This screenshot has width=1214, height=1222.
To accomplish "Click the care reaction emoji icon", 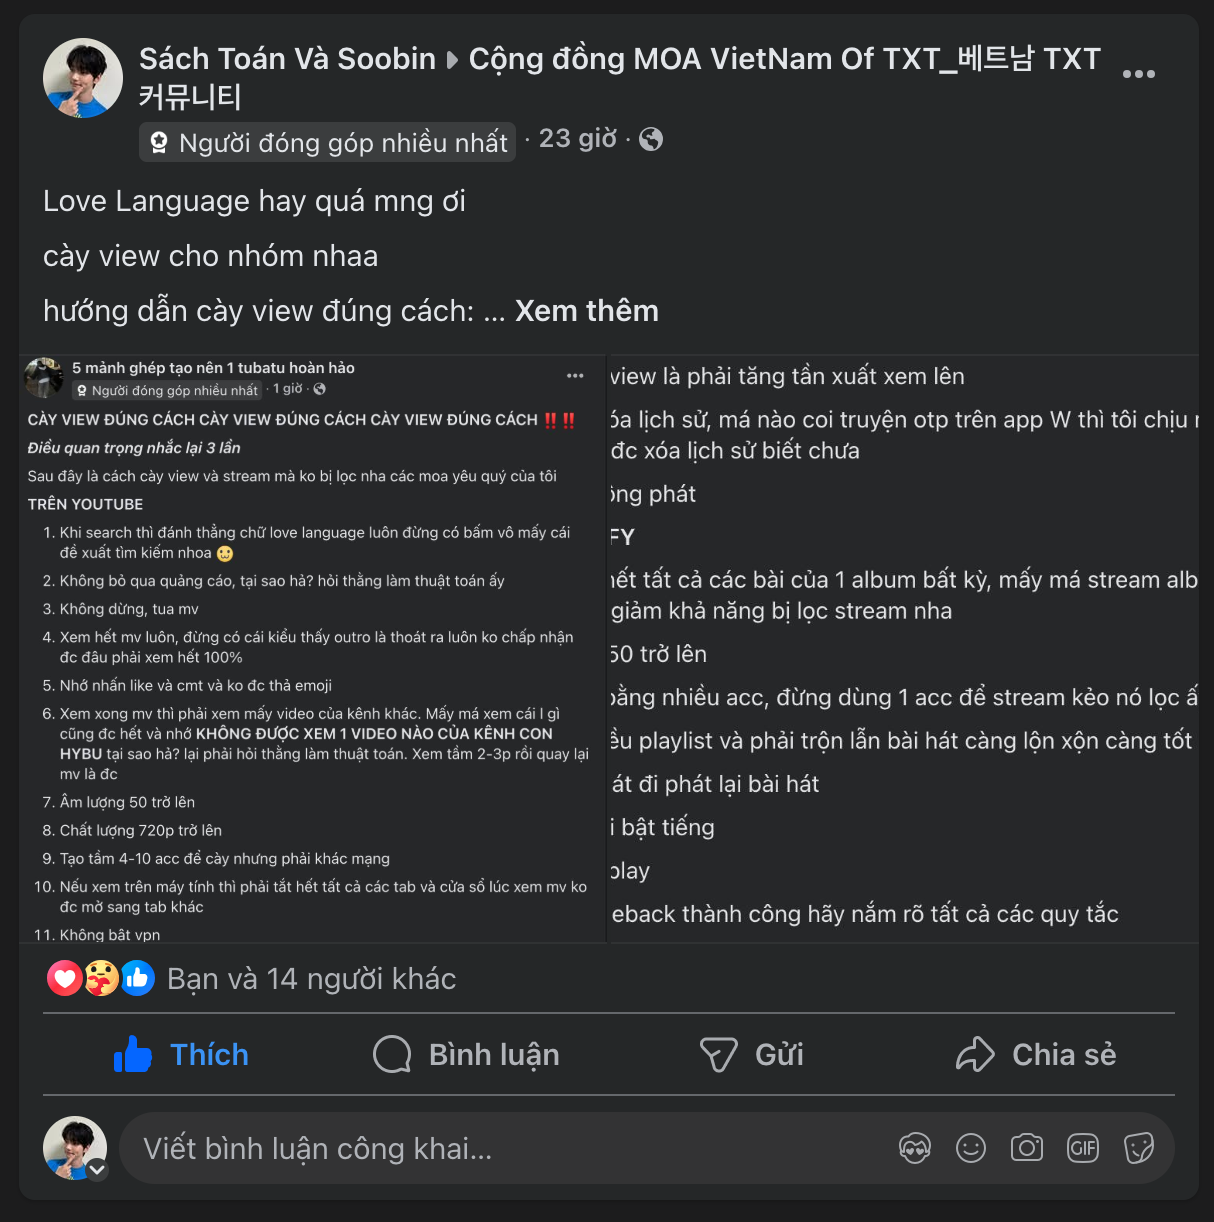I will click(101, 978).
